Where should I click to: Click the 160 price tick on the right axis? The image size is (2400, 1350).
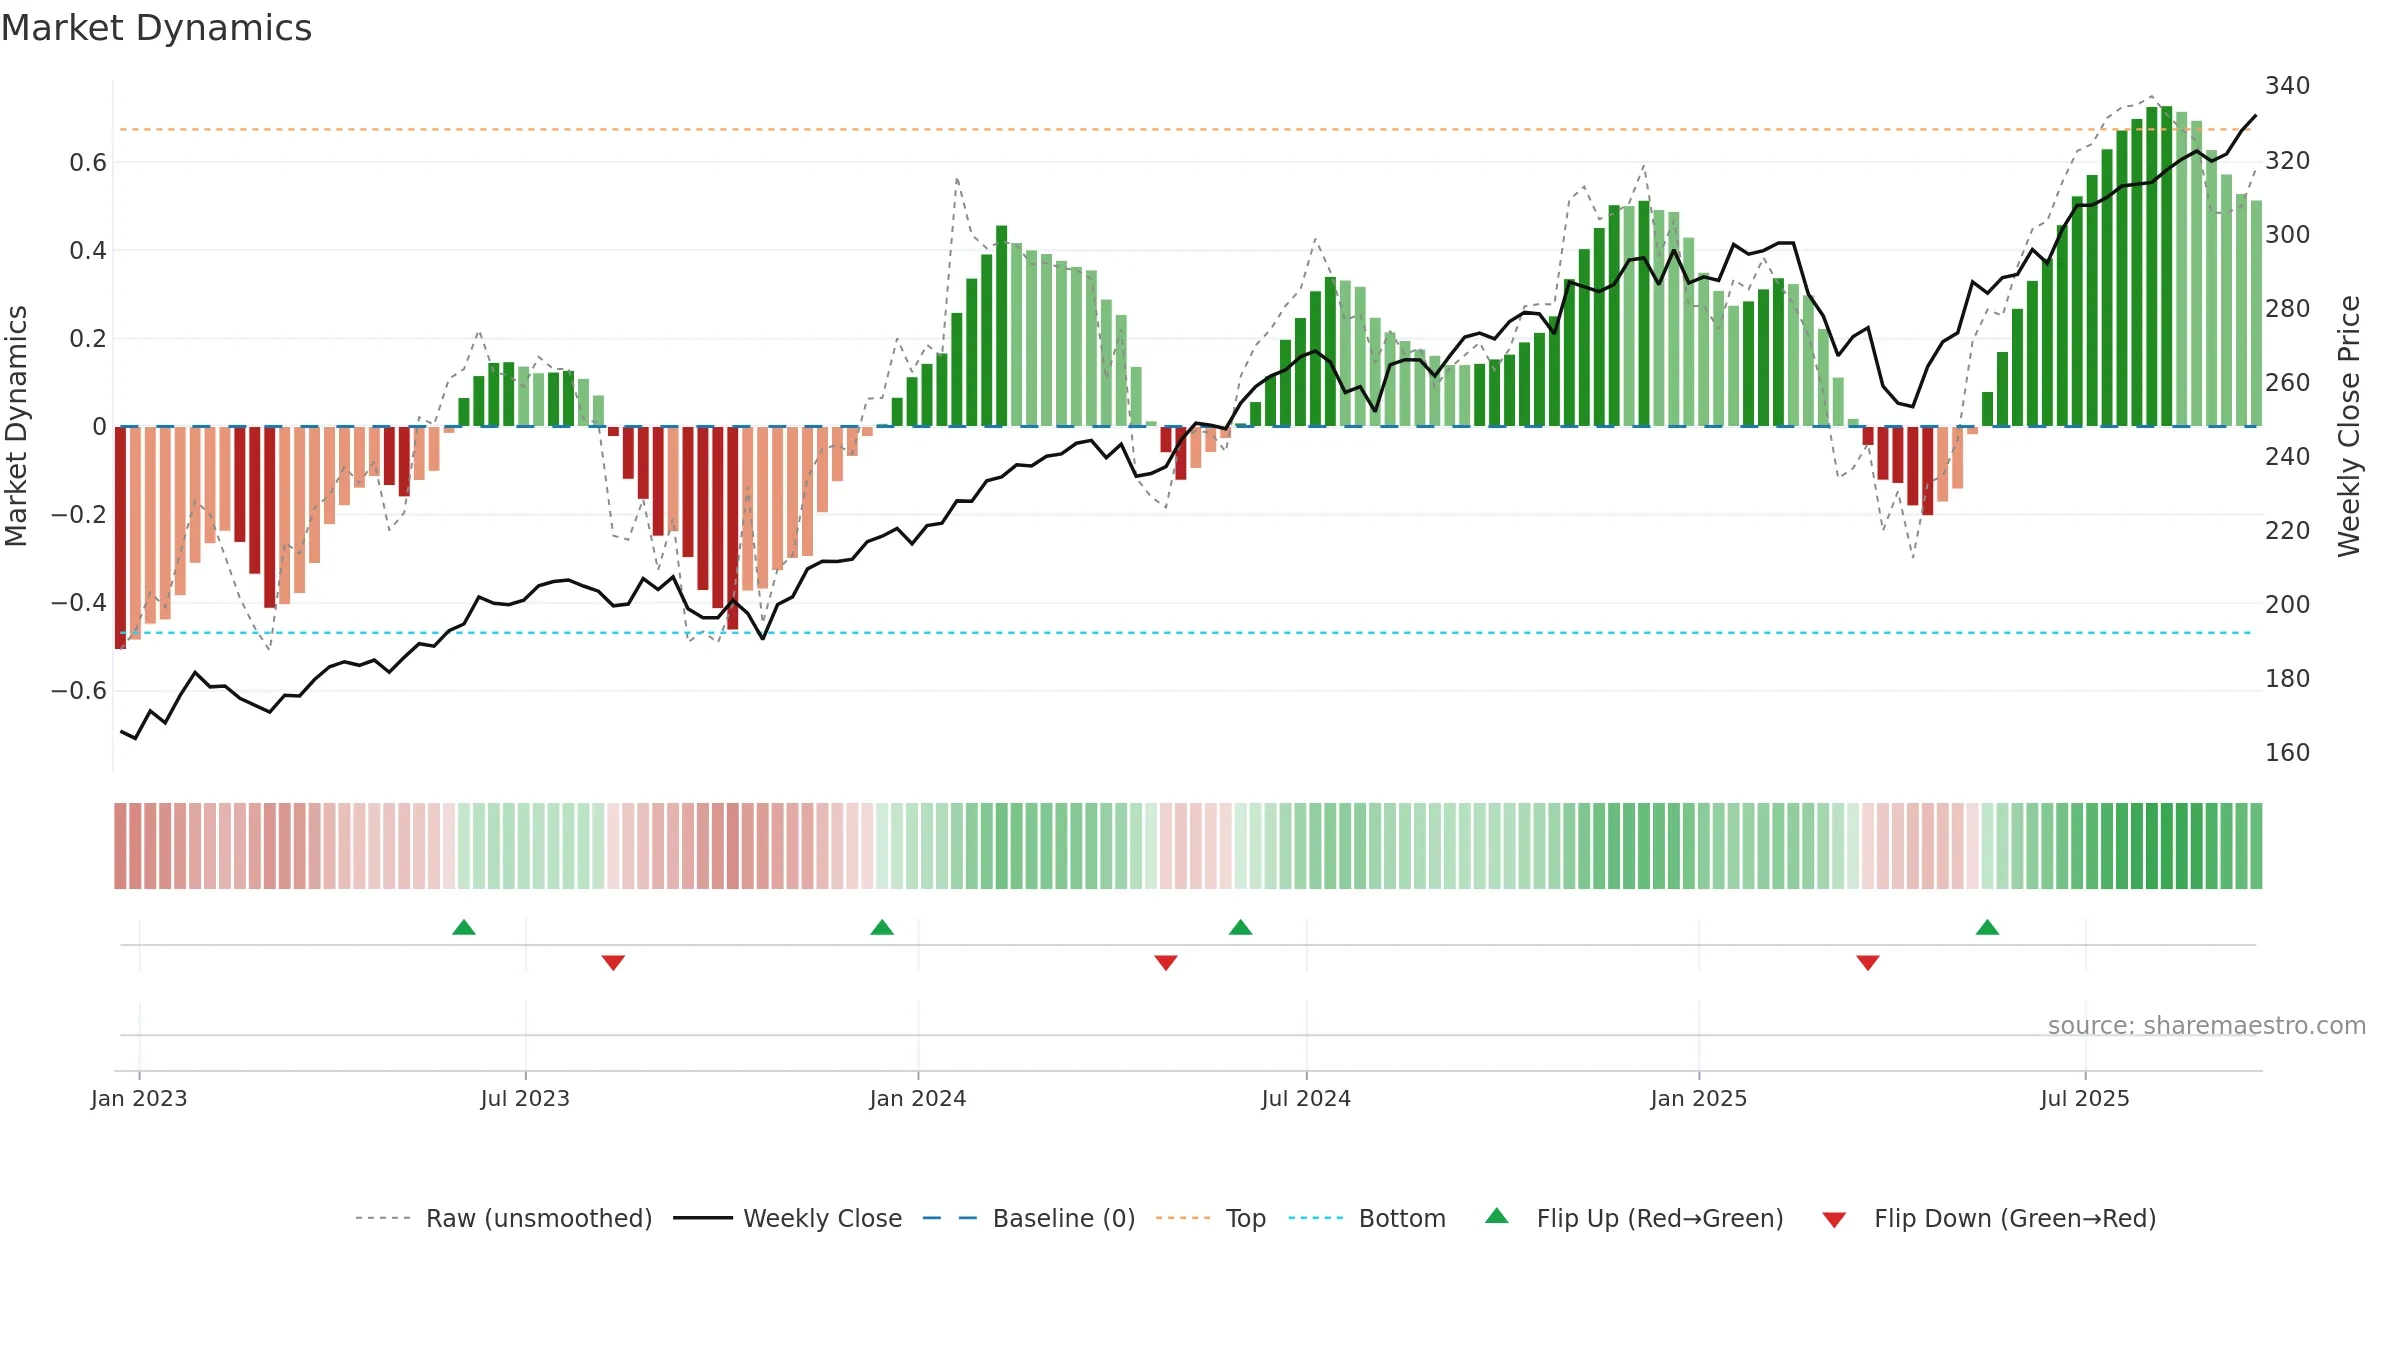[2288, 753]
